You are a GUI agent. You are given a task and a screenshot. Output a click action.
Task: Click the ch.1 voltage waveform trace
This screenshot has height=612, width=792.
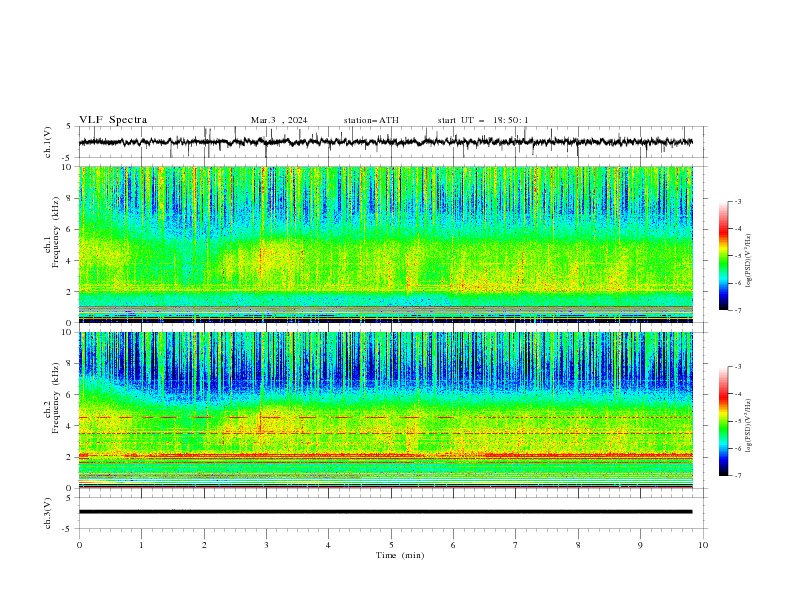tap(385, 142)
